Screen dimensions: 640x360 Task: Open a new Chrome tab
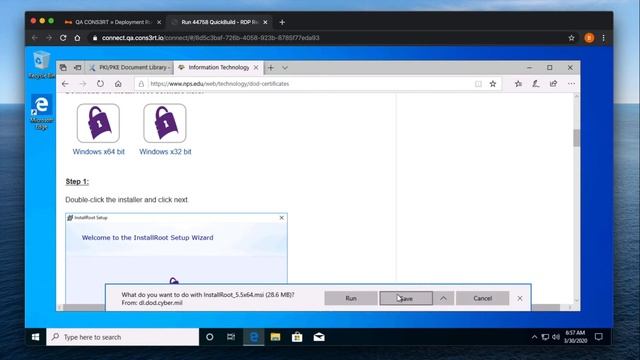click(282, 22)
